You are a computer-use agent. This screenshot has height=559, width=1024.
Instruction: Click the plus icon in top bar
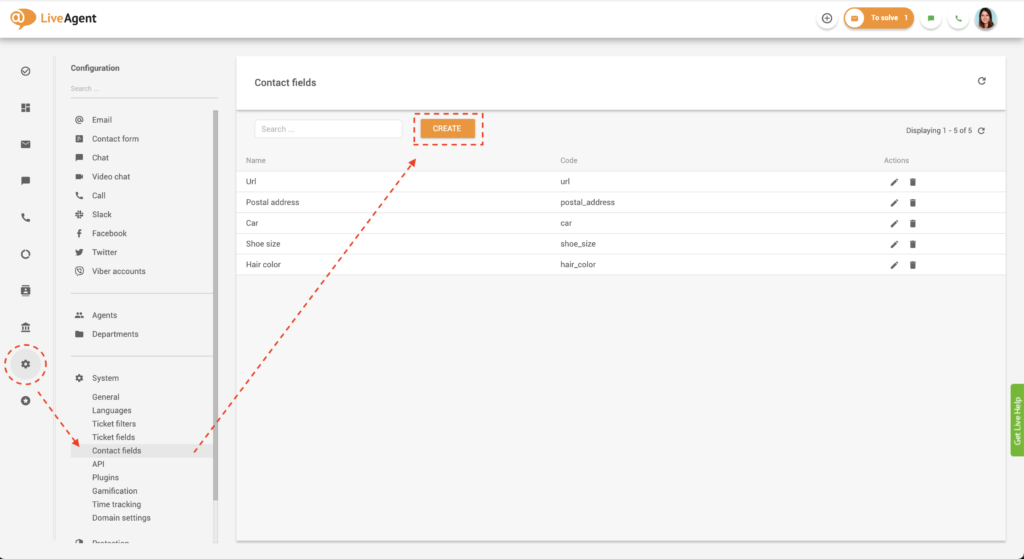tap(826, 18)
